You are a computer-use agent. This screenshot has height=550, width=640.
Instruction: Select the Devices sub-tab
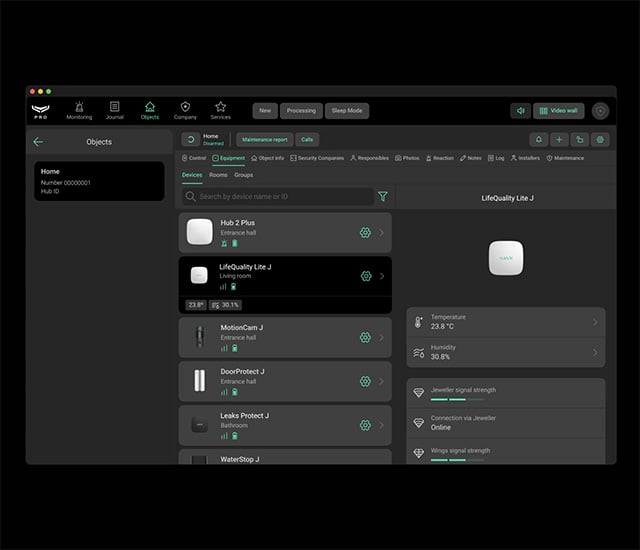(x=192, y=175)
